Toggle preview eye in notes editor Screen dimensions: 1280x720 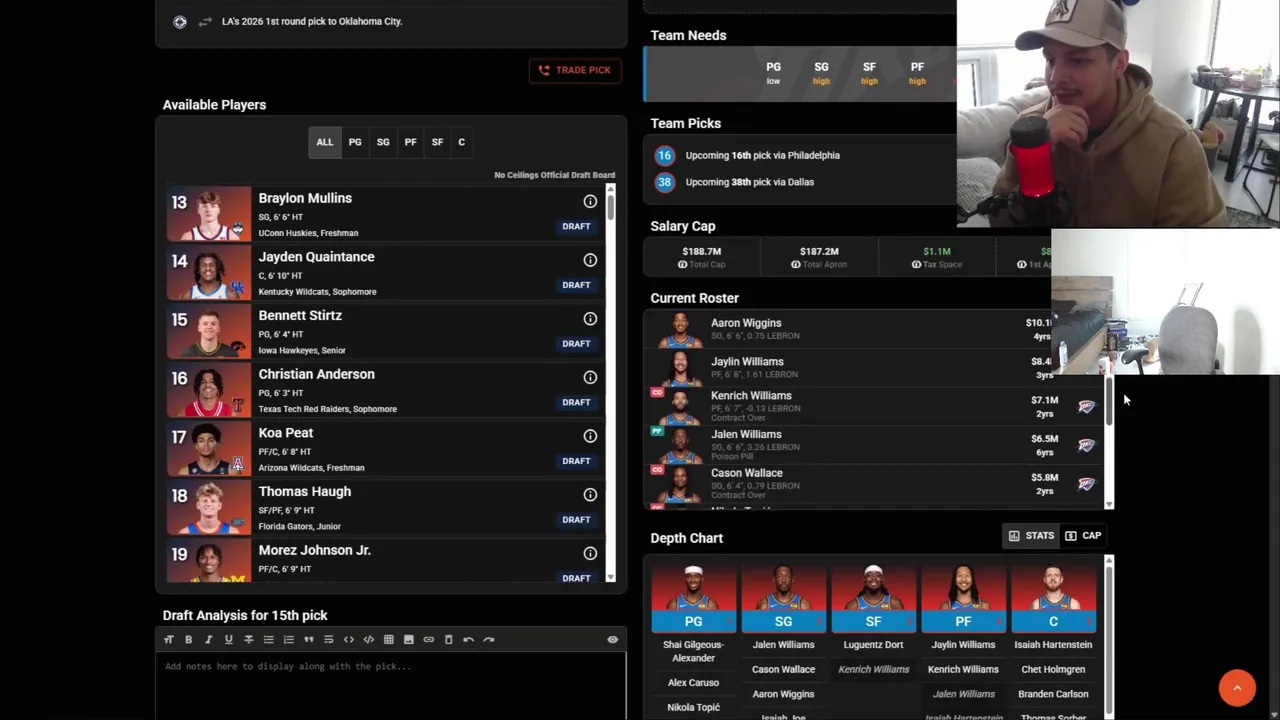(612, 639)
